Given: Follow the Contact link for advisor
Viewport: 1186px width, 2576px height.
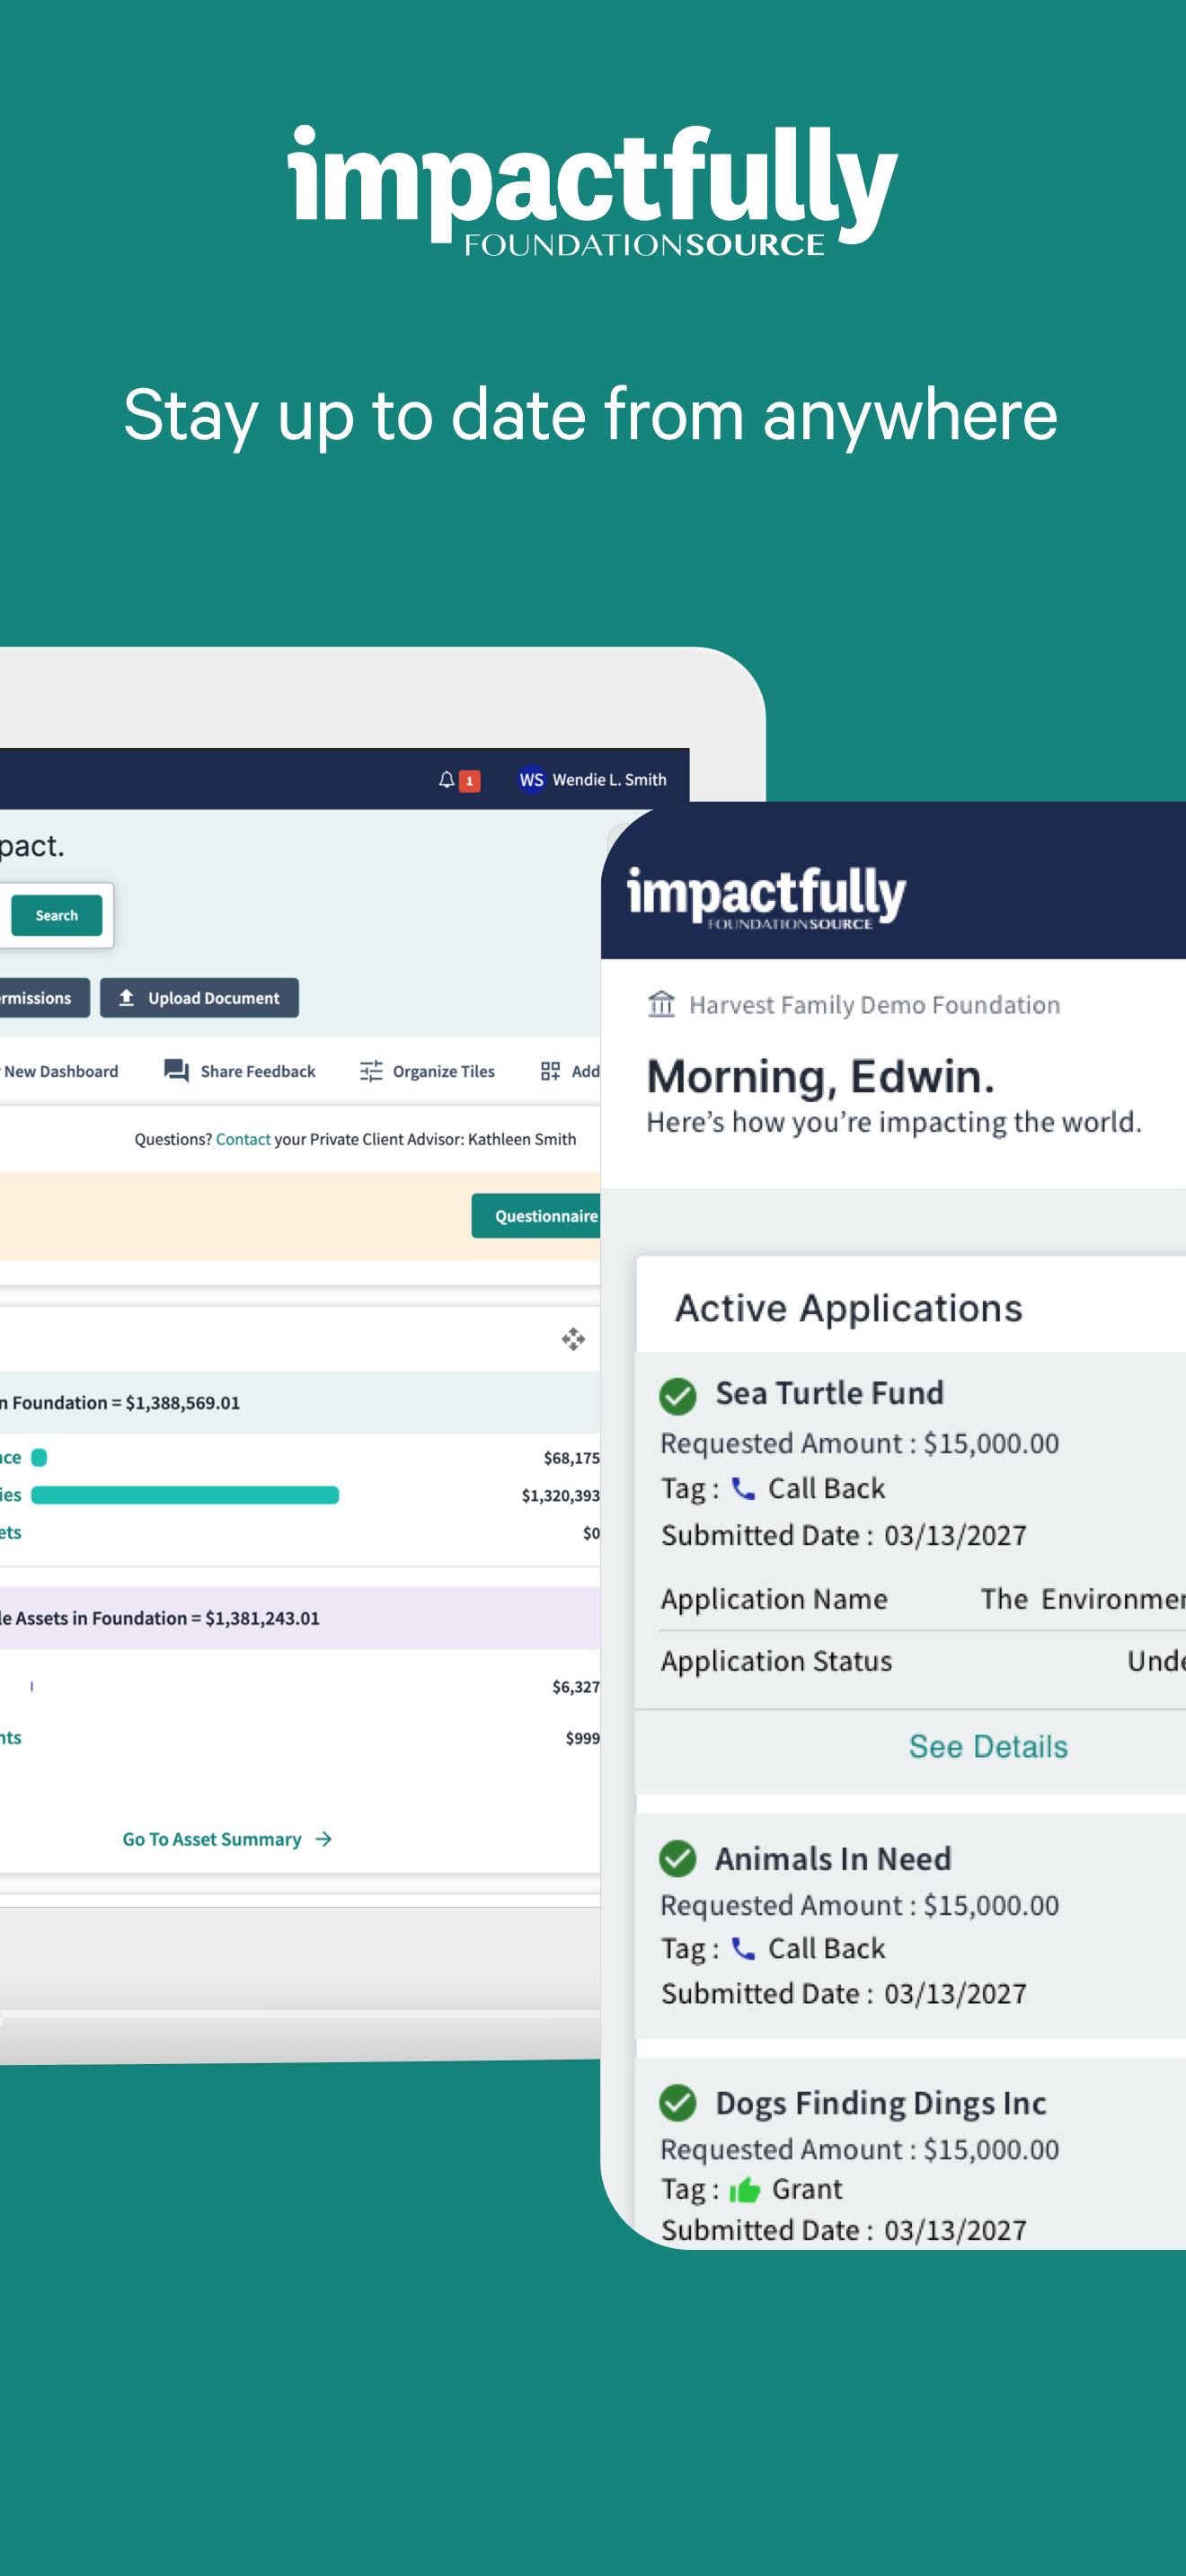Looking at the screenshot, I should (243, 1139).
